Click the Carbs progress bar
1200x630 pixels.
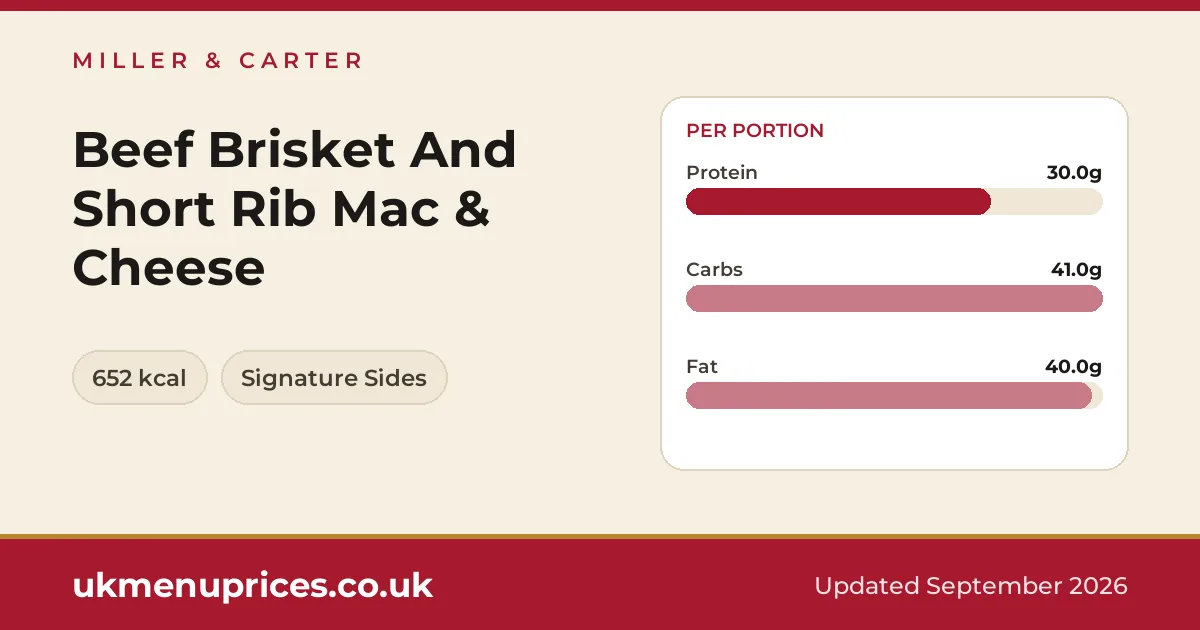pos(894,298)
